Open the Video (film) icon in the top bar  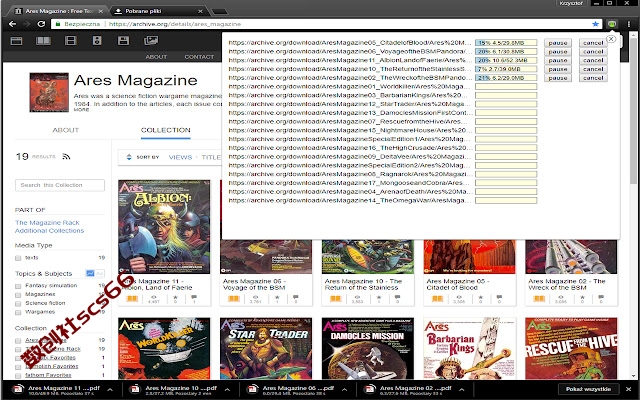click(71, 40)
